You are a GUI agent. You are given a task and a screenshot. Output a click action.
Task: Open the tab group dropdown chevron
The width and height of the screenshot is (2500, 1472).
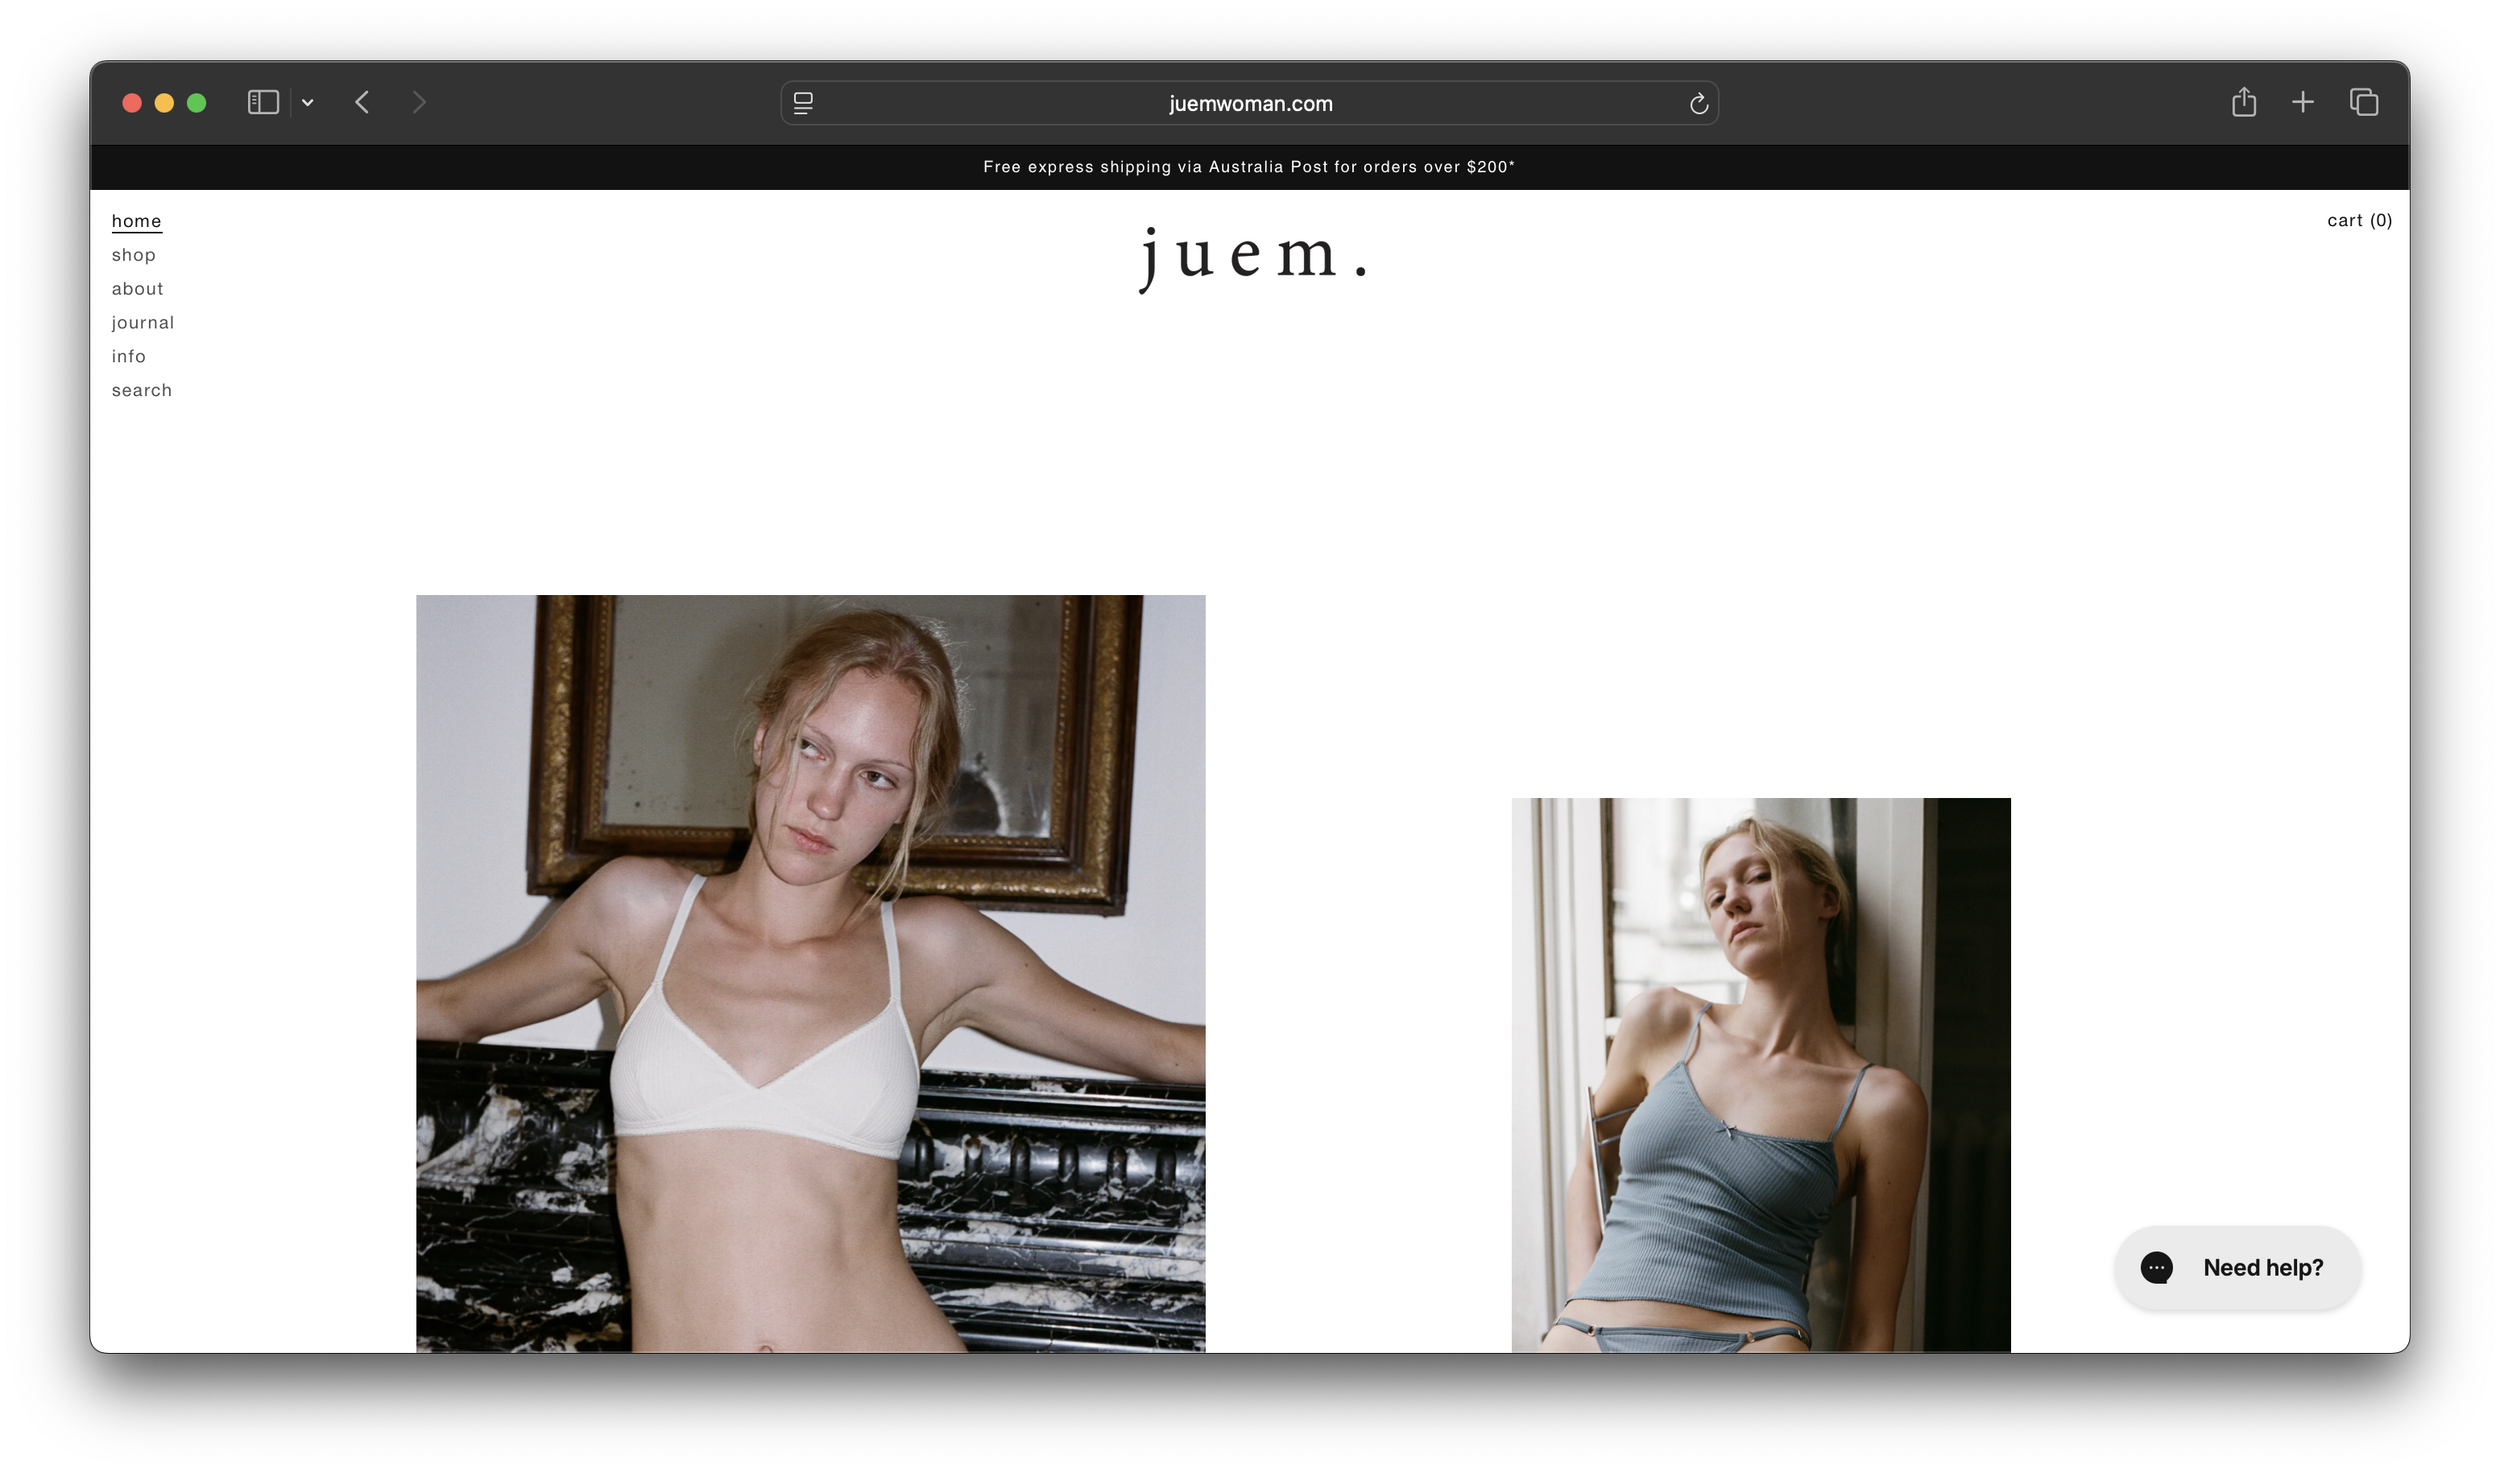coord(308,103)
